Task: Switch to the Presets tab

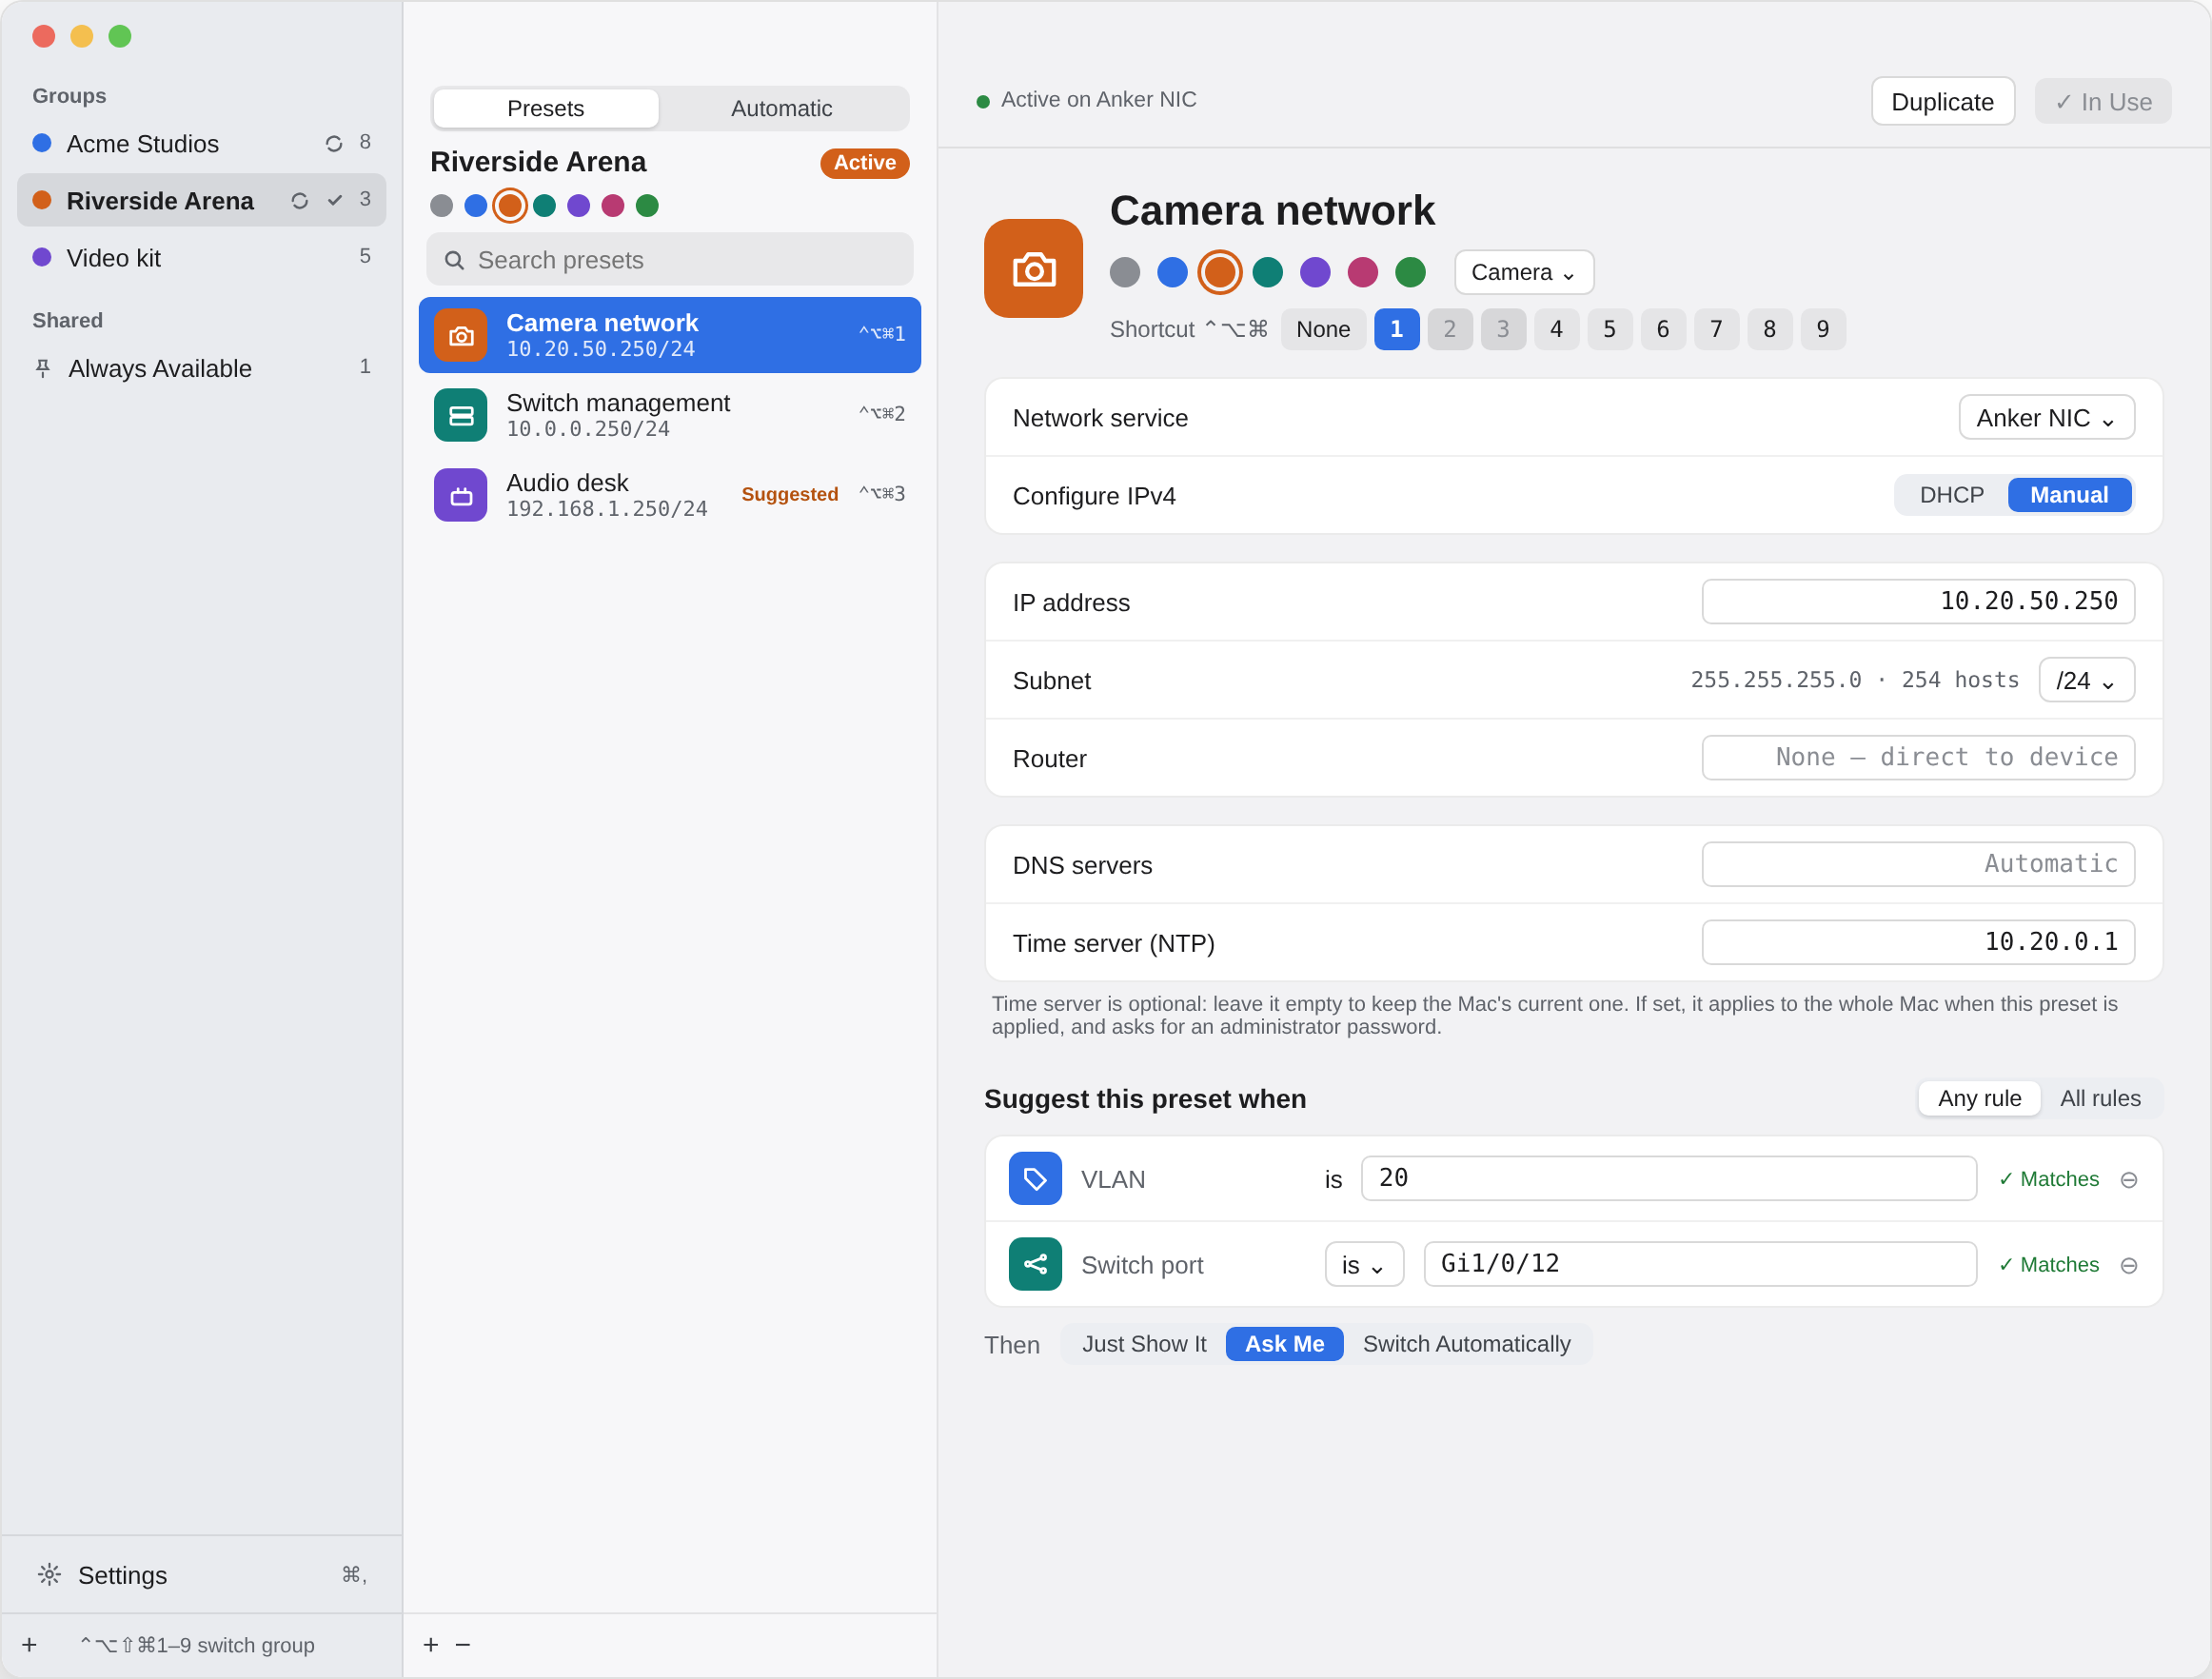Action: coord(545,108)
